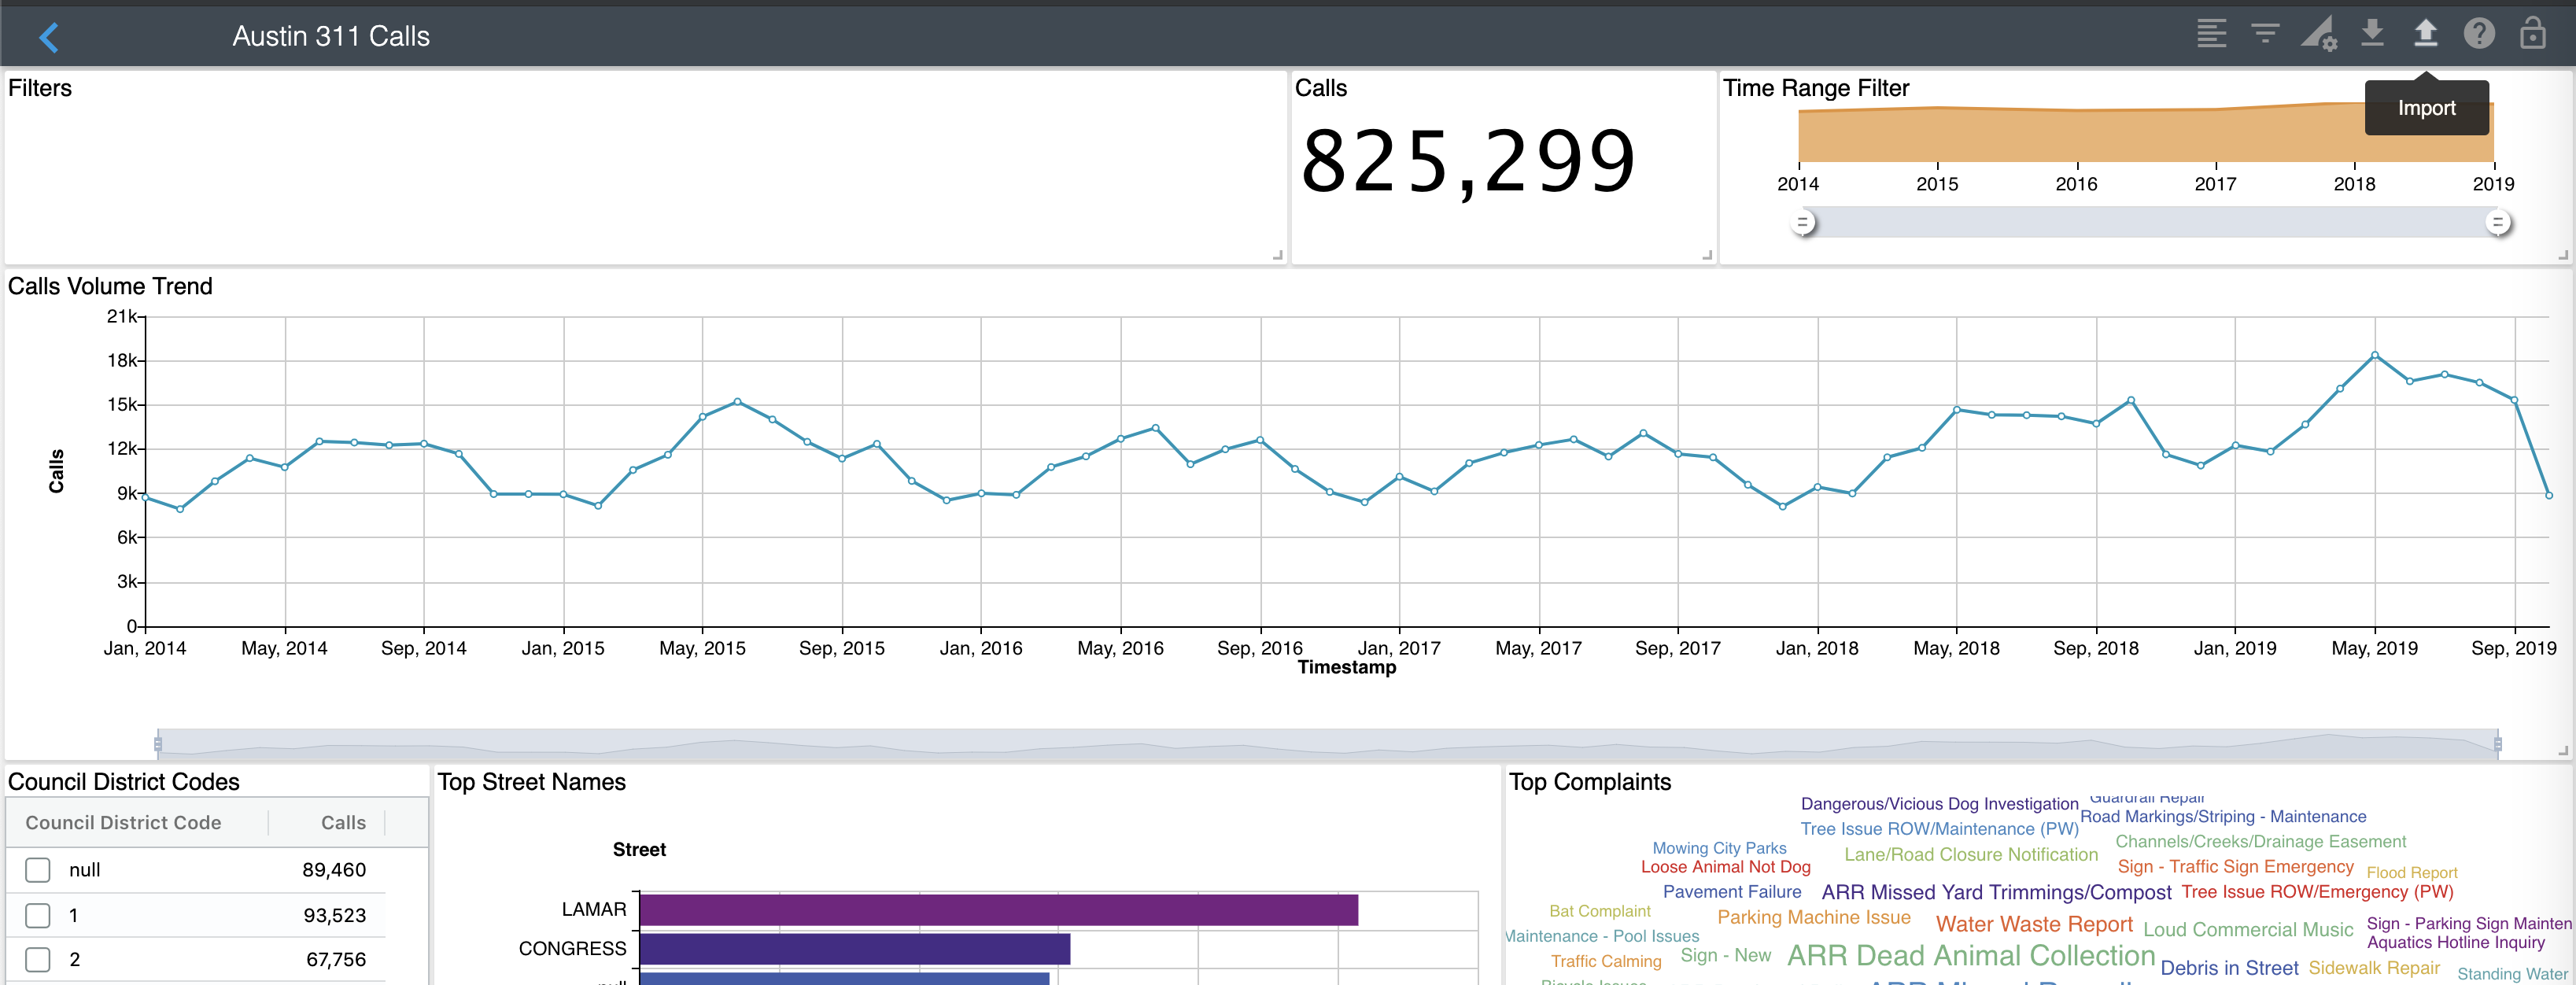Open the filter funnel icon in toolbar

[2265, 34]
